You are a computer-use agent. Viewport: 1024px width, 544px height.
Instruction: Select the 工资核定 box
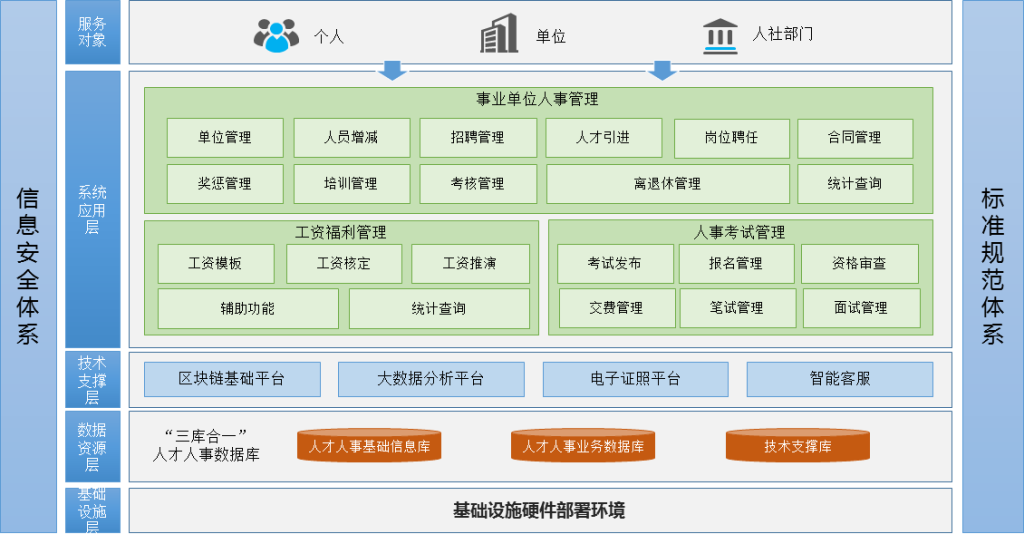coord(344,264)
